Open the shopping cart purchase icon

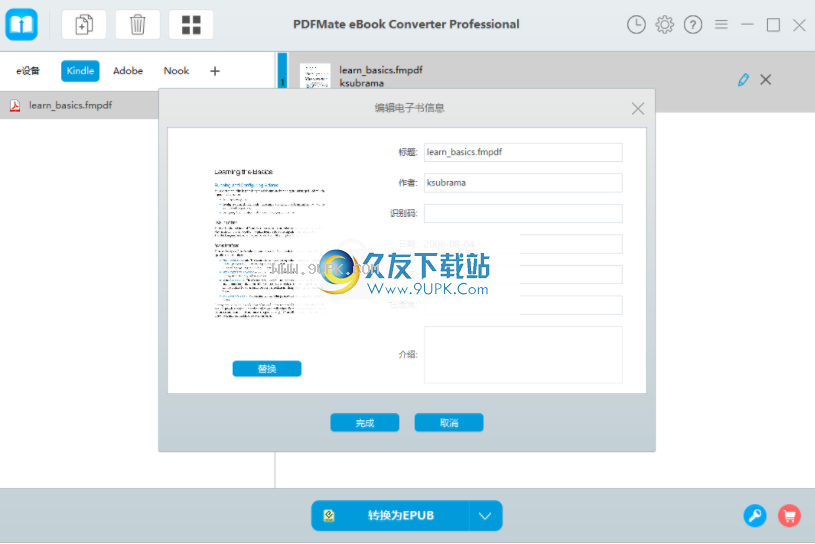[x=789, y=515]
